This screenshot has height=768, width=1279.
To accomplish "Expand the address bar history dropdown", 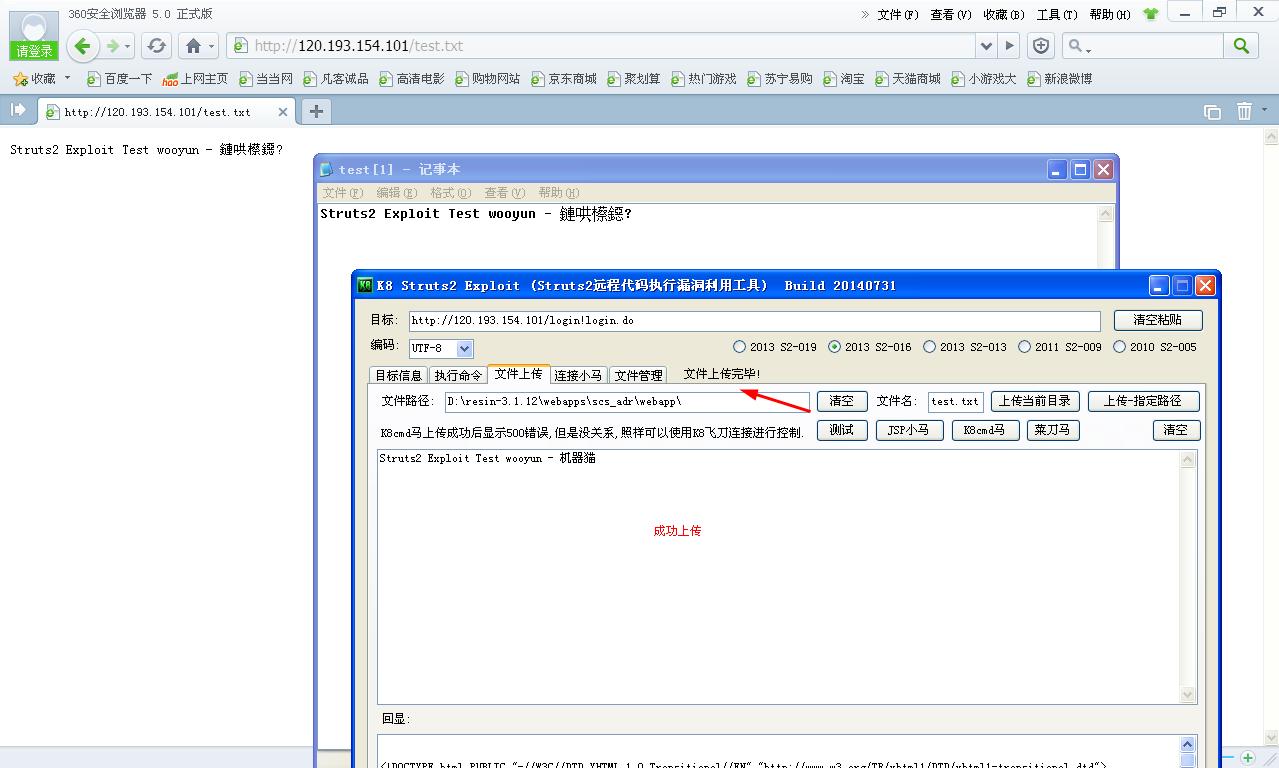I will click(986, 46).
